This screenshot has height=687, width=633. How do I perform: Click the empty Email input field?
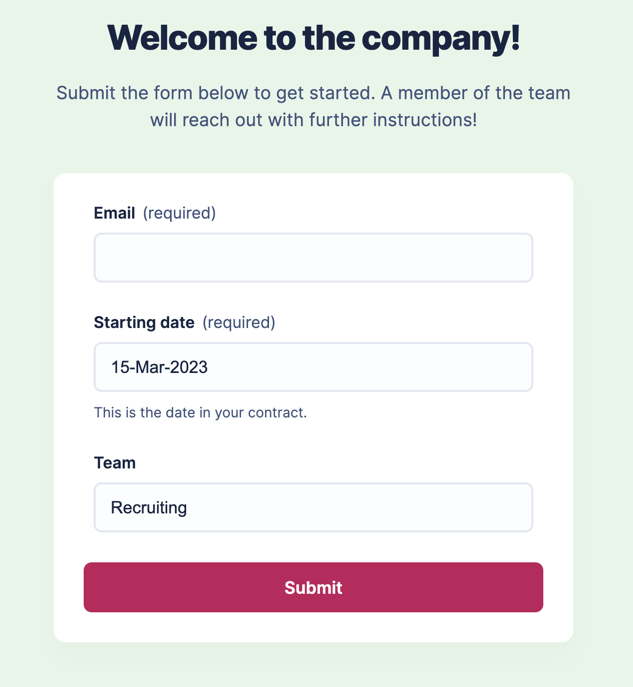313,258
